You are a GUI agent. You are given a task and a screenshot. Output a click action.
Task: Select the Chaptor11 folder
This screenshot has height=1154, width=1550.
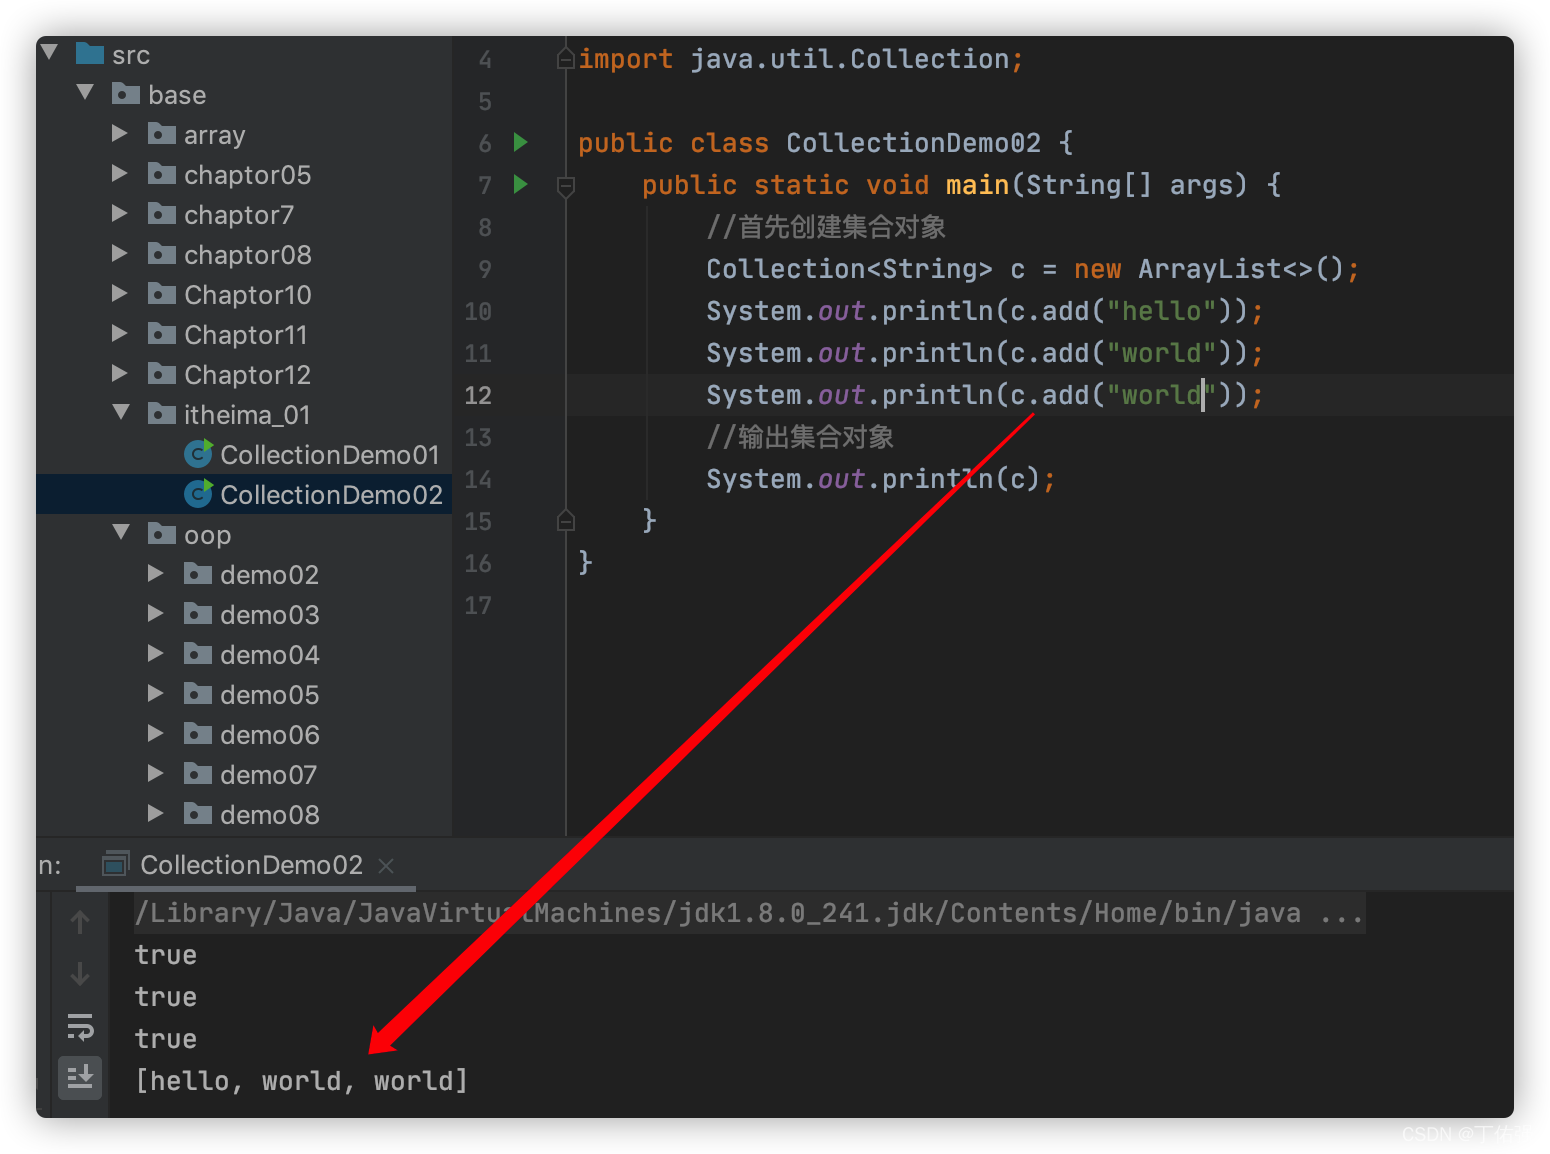coord(245,335)
